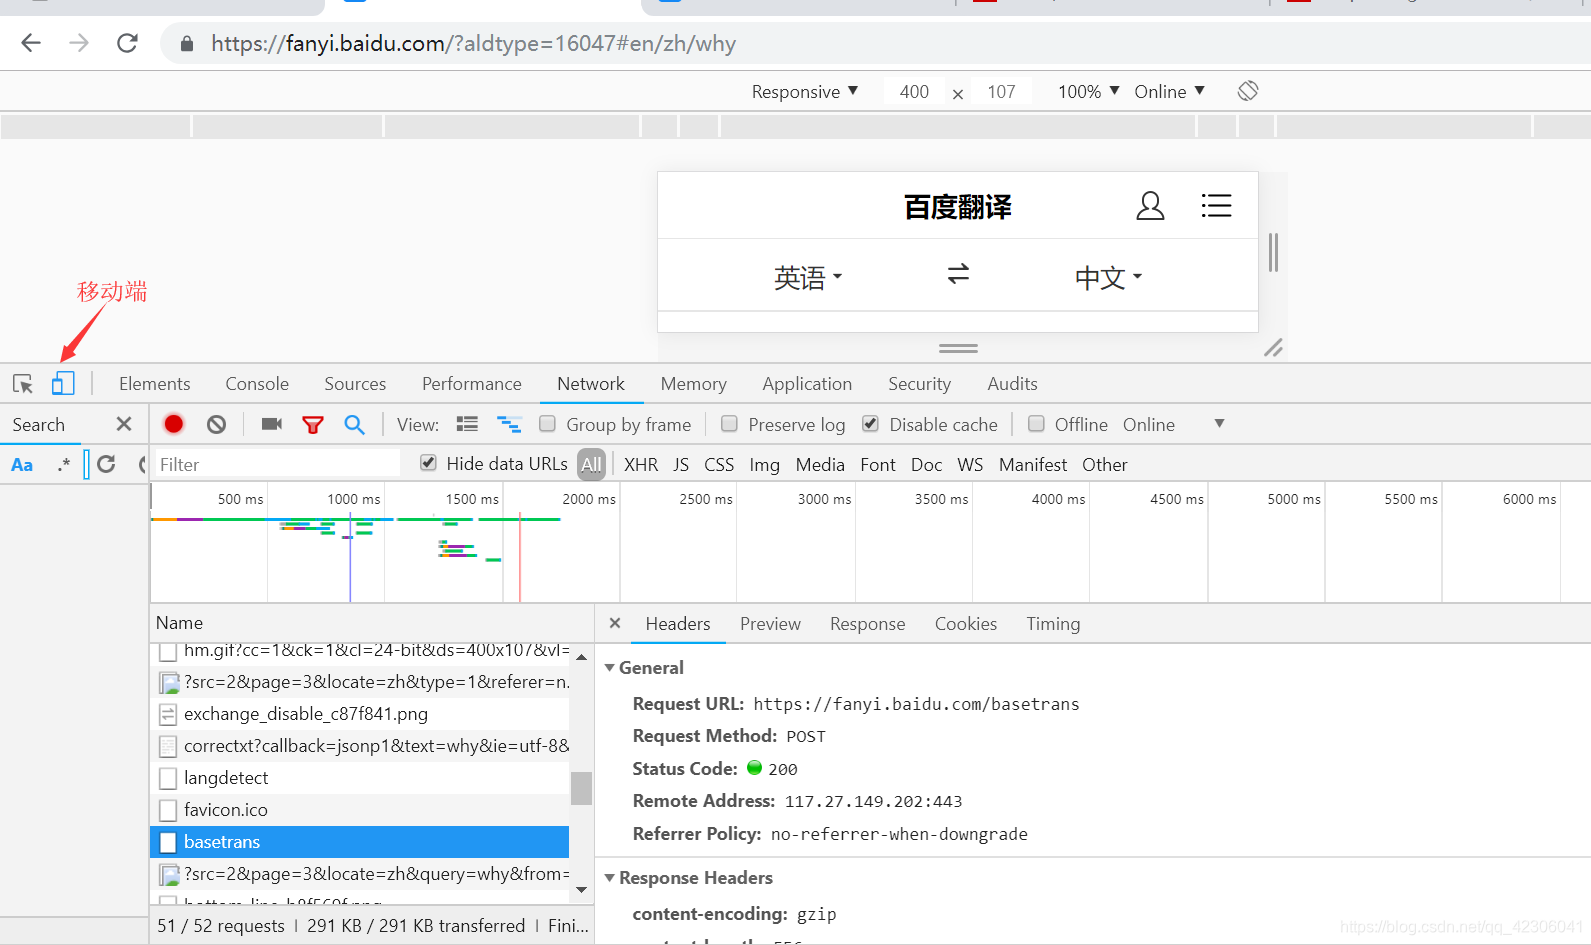Click the lock icon in the address bar
Screen dimensions: 1591x945
click(x=186, y=44)
